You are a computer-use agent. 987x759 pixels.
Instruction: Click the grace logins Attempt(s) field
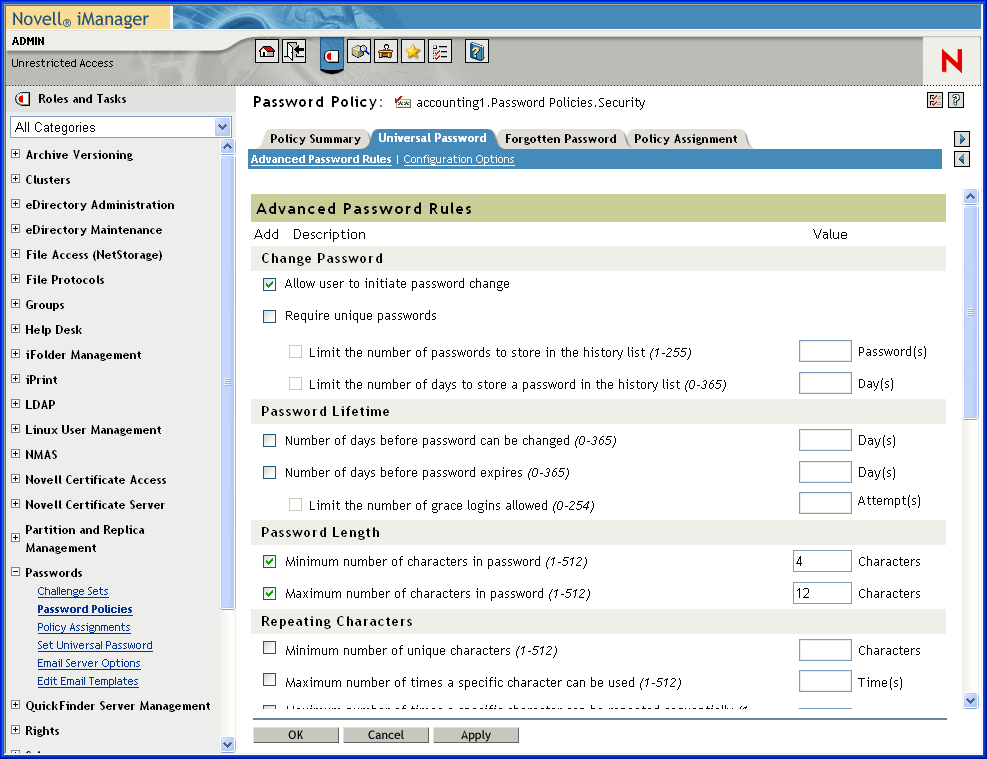click(x=825, y=503)
